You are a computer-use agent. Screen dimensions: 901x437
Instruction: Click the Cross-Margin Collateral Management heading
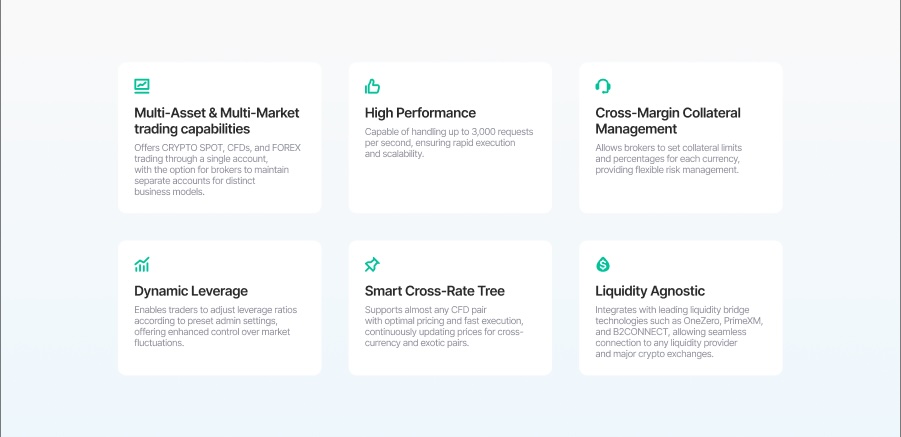[x=667, y=121]
